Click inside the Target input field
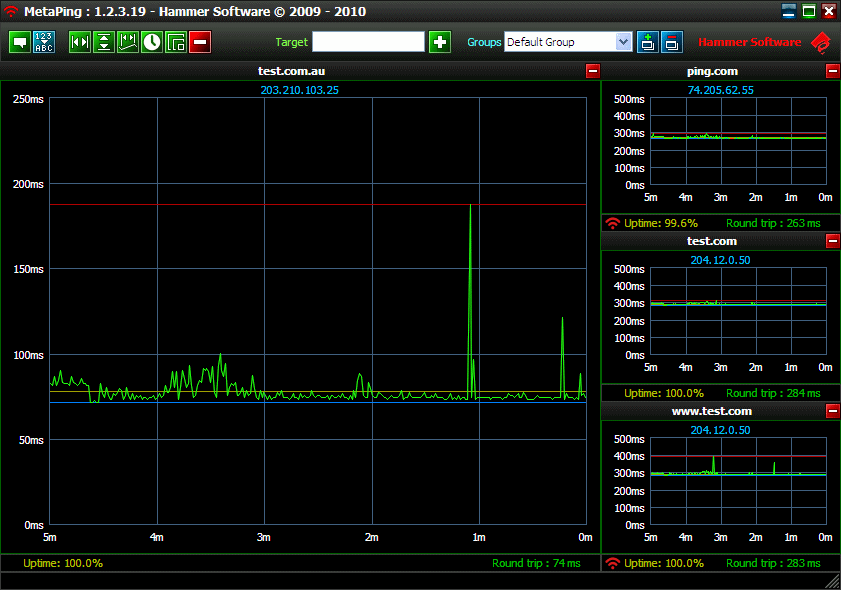This screenshot has width=841, height=590. pyautogui.click(x=368, y=42)
